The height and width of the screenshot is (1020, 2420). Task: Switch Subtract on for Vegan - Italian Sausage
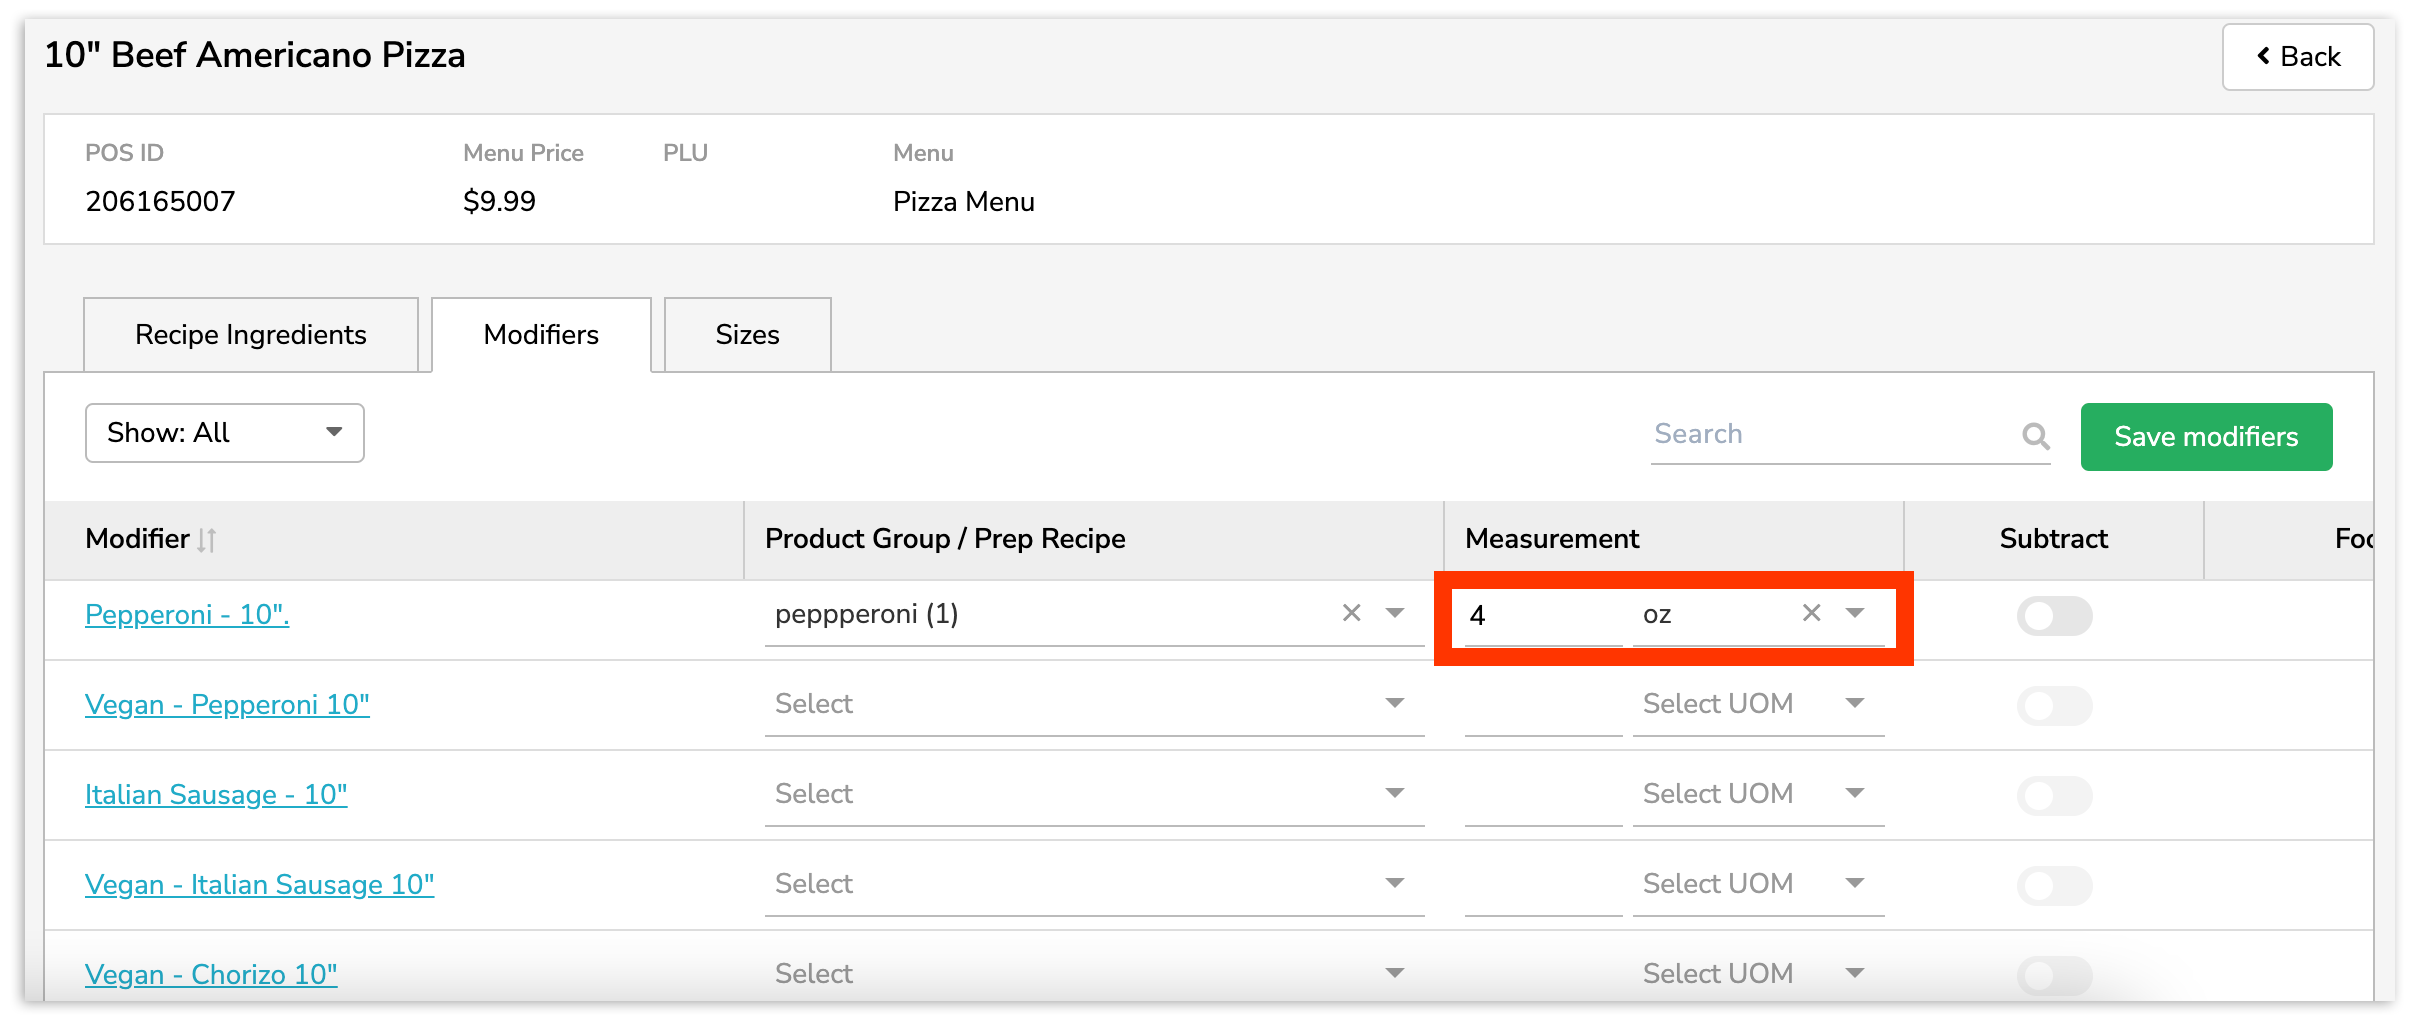[x=2053, y=886]
